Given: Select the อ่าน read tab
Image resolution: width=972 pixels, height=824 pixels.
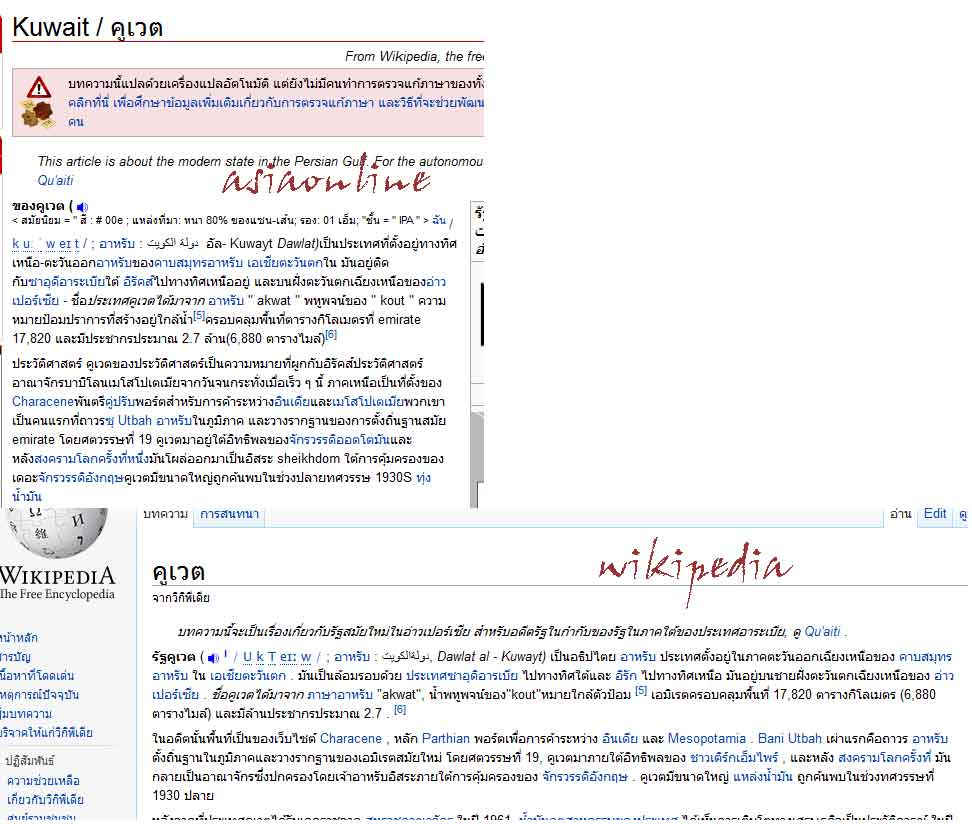Looking at the screenshot, I should (x=900, y=514).
